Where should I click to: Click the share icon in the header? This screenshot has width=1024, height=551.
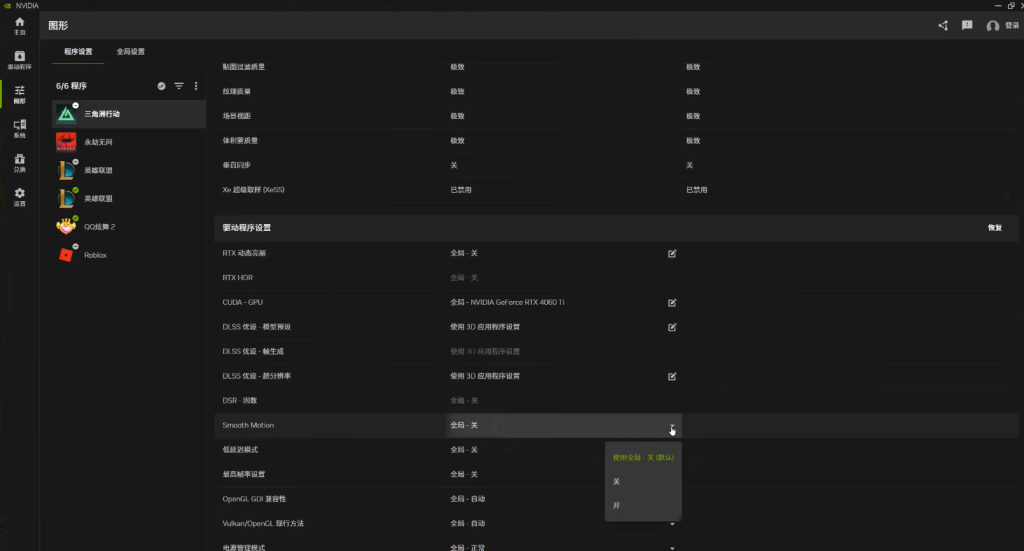pos(943,25)
